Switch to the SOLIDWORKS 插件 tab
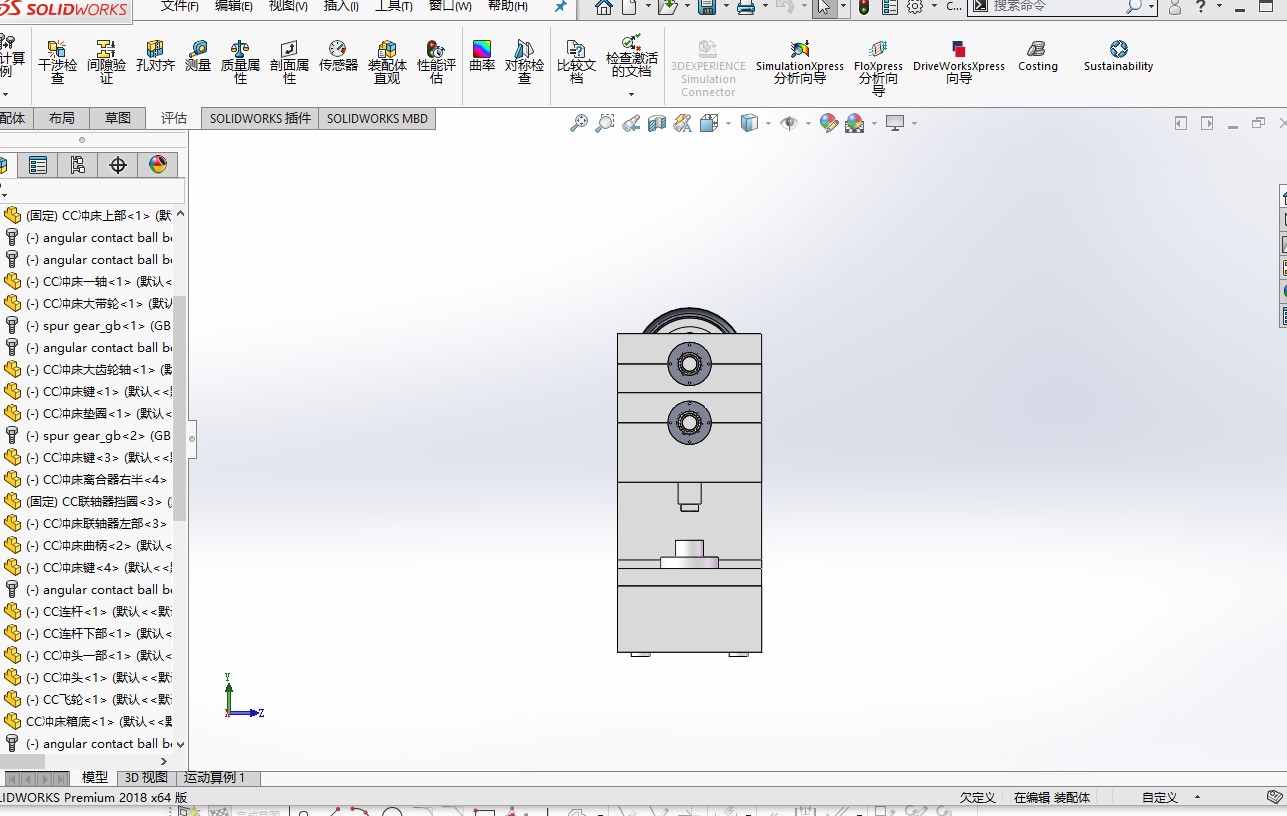Viewport: 1287px width, 816px height. [260, 118]
